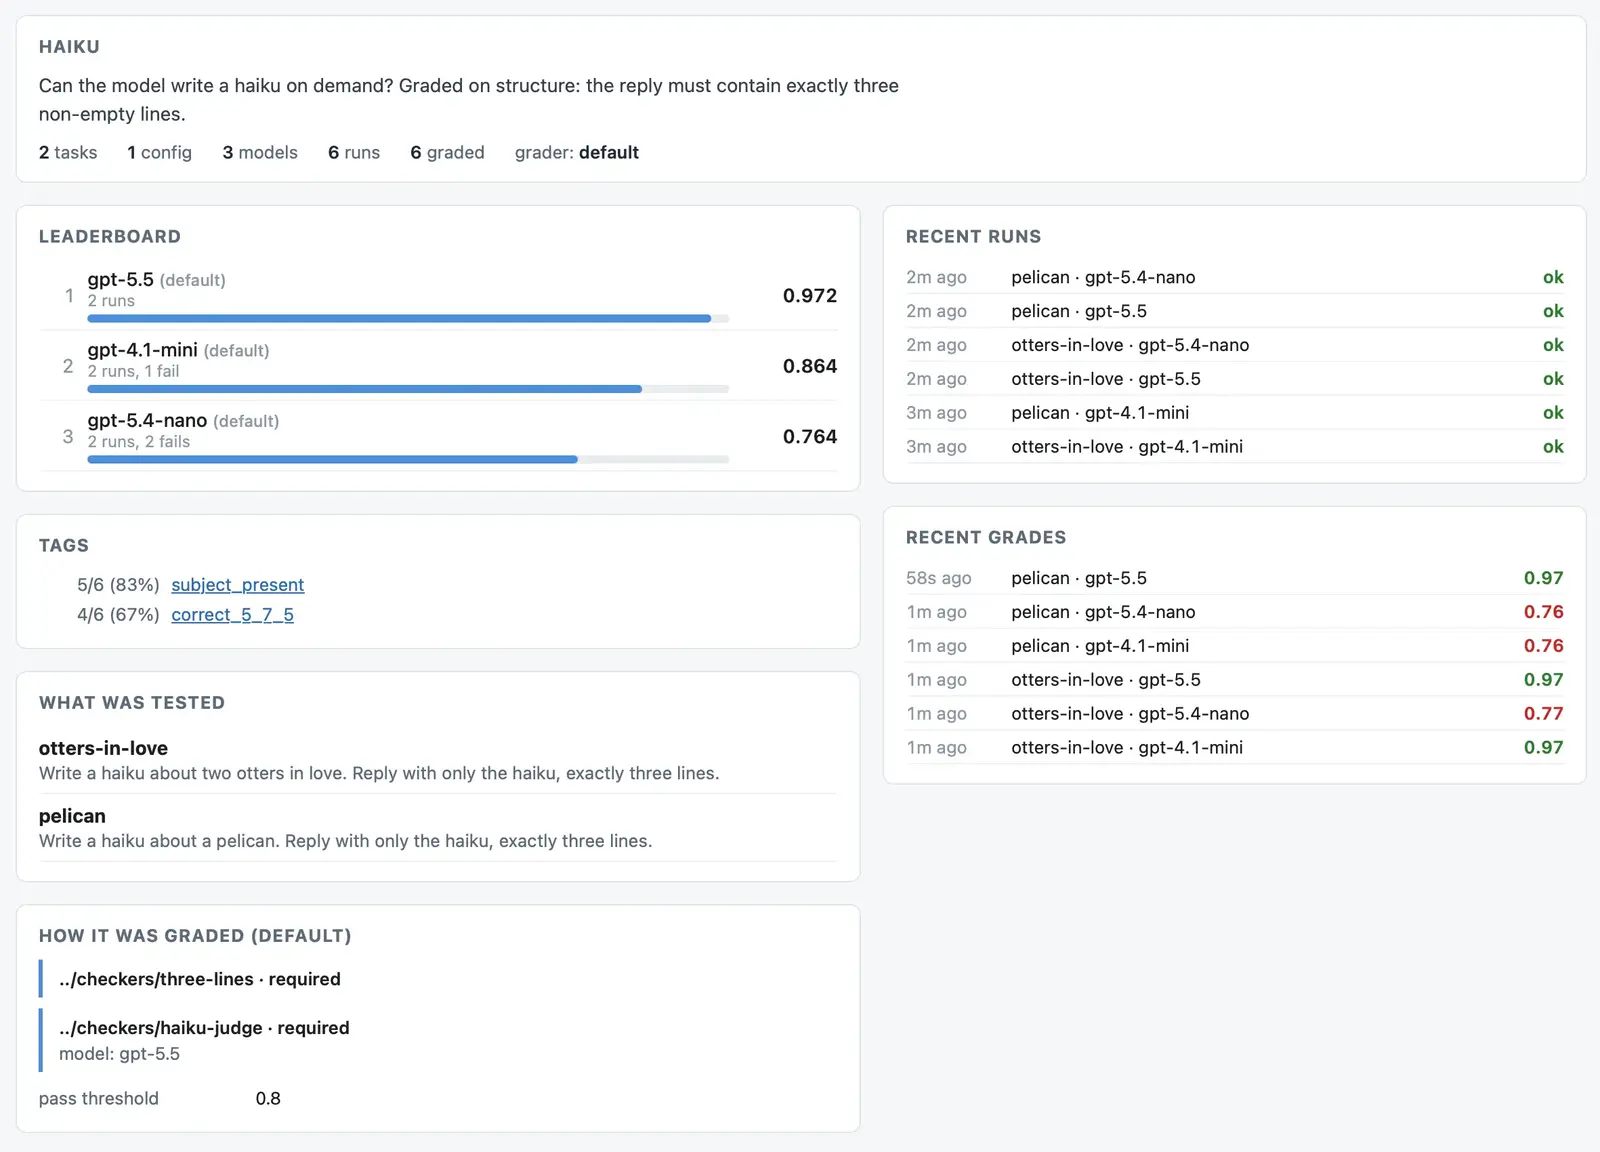Image resolution: width=1600 pixels, height=1152 pixels.
Task: Click the gpt-5.5 score bar
Action: point(408,319)
